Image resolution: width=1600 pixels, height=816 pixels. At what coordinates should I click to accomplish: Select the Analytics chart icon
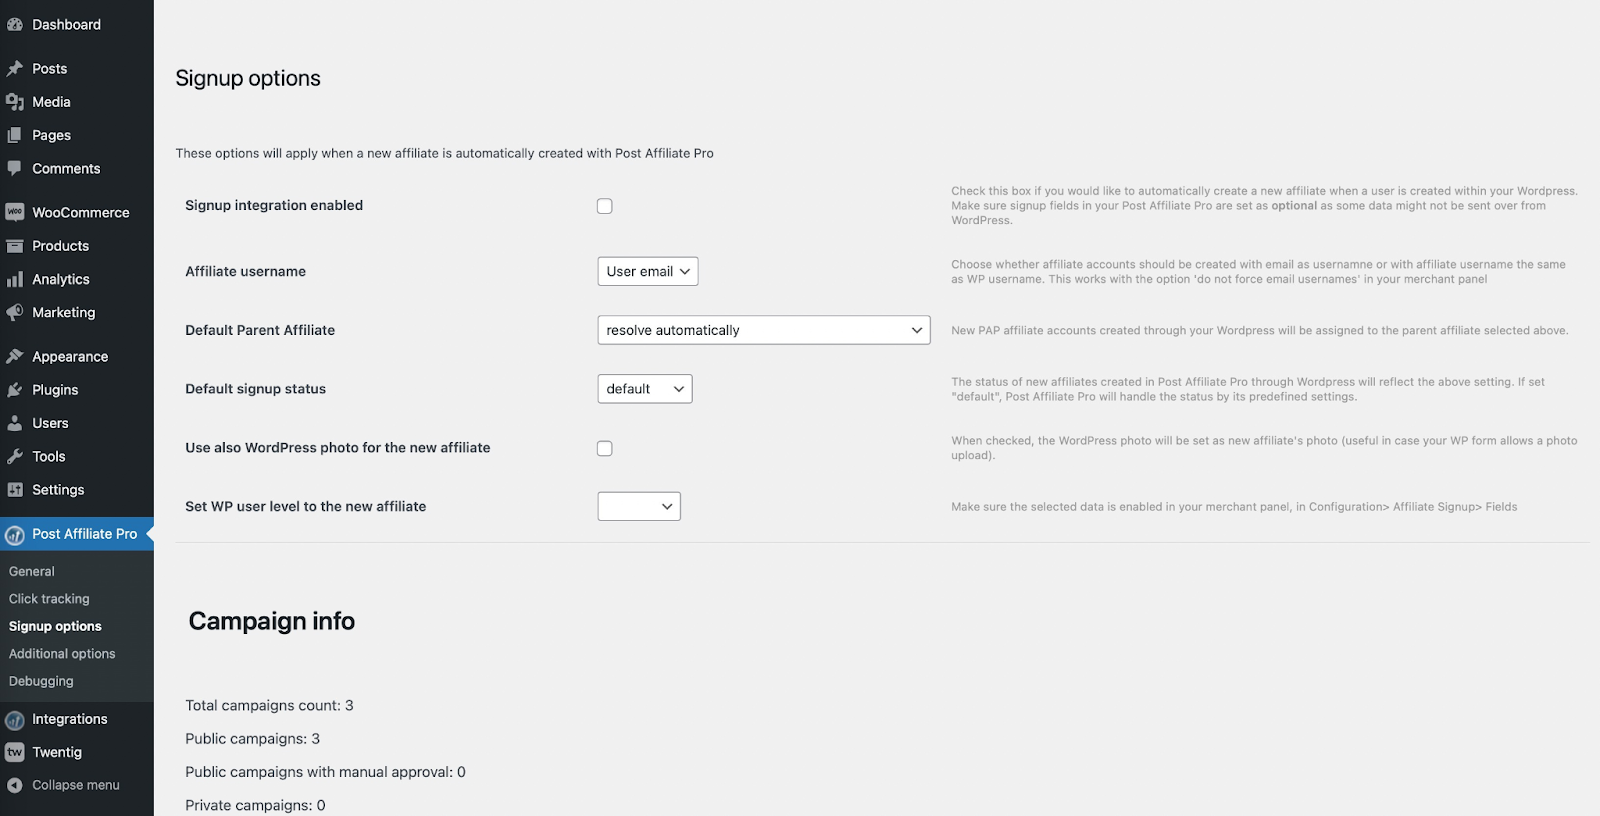point(15,279)
